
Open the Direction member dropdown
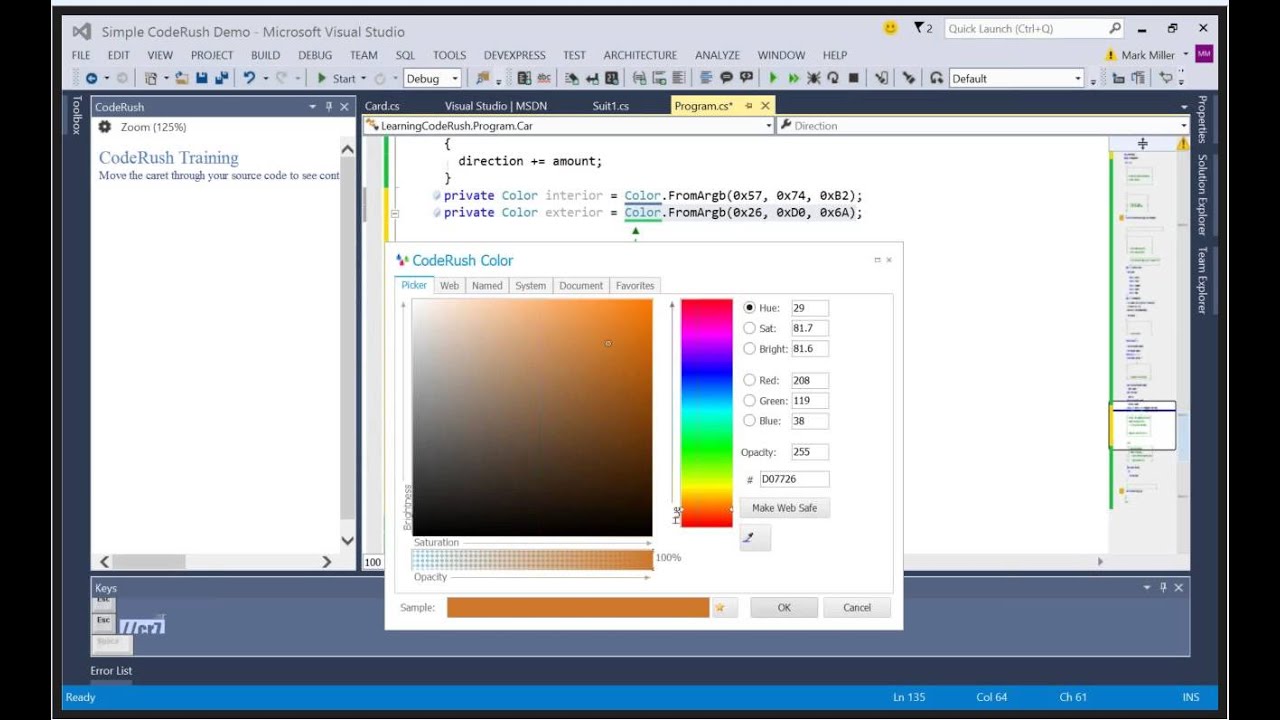pyautogui.click(x=1184, y=126)
